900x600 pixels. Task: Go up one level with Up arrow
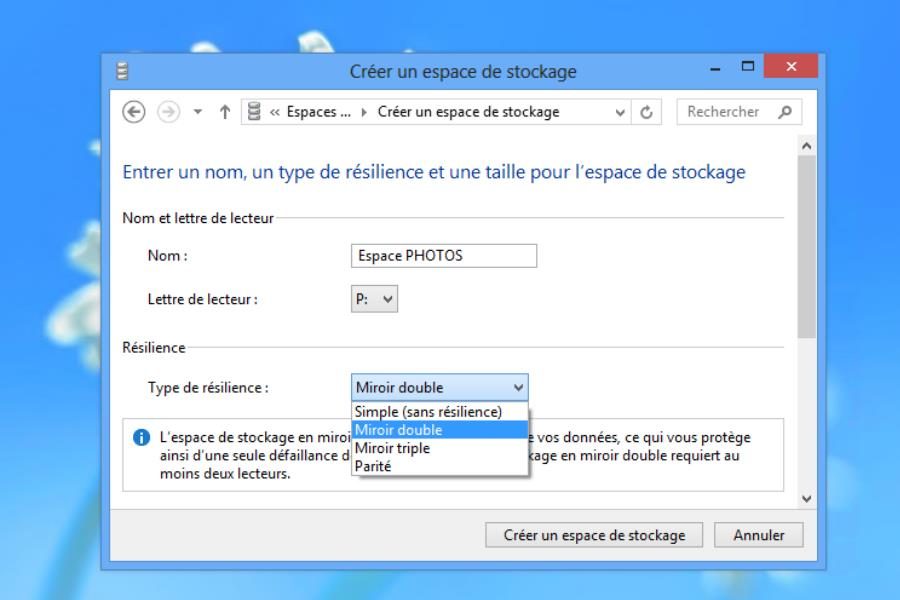pos(225,112)
